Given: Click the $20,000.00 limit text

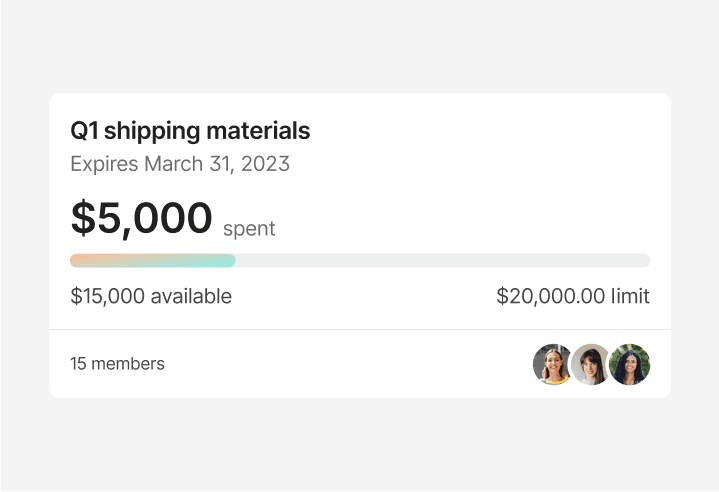Looking at the screenshot, I should (573, 297).
